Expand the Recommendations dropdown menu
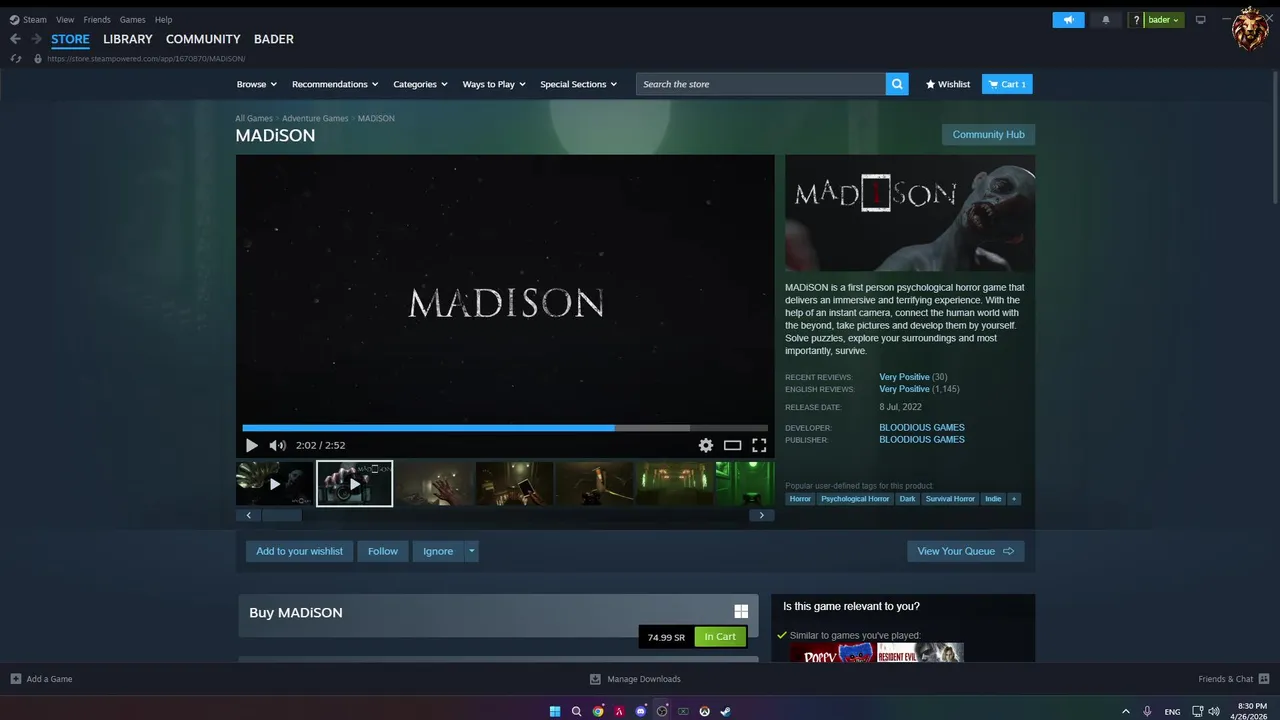The image size is (1280, 720). 335,84
